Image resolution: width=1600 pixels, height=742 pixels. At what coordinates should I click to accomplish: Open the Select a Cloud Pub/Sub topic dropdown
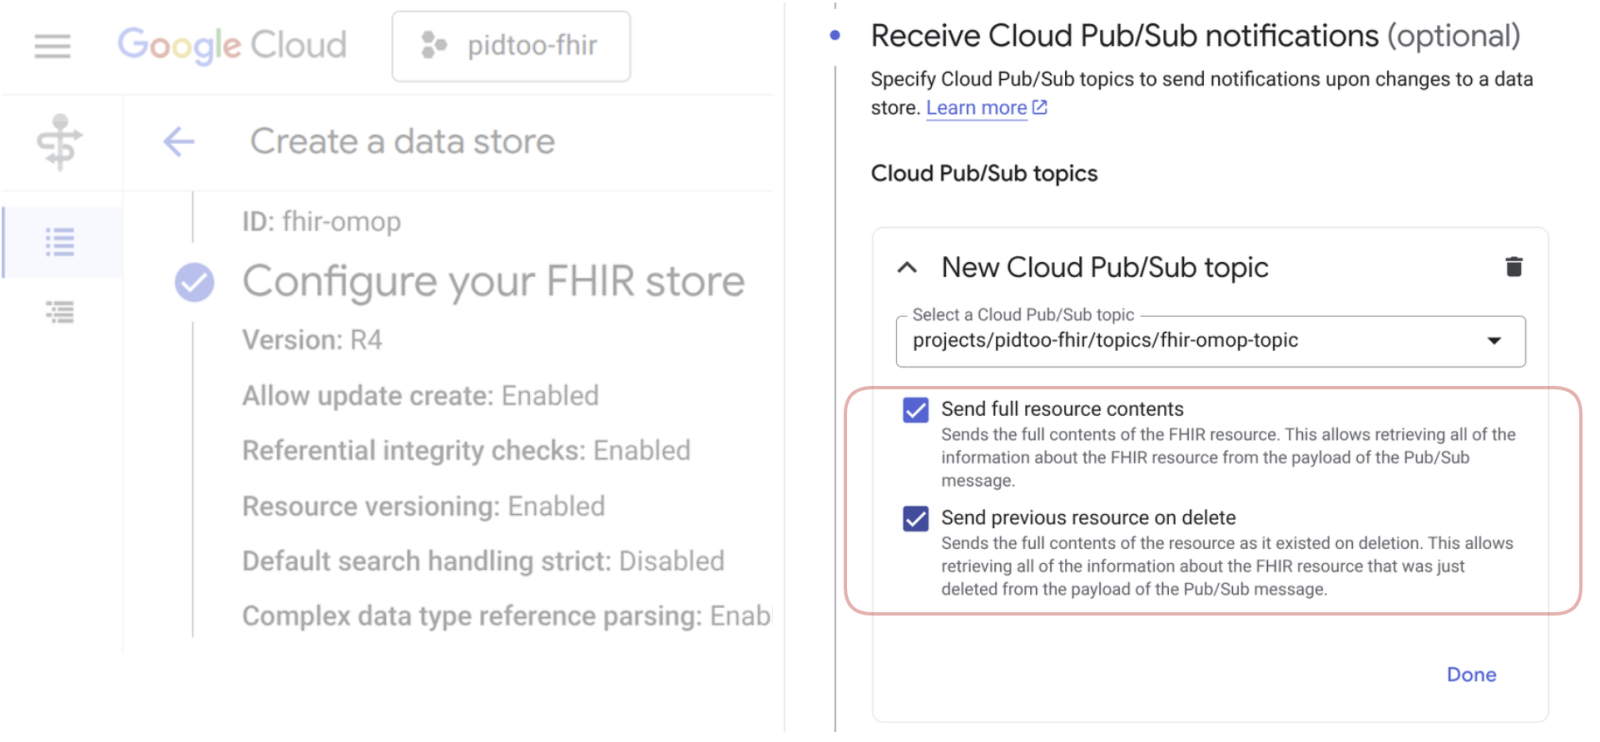(1210, 341)
